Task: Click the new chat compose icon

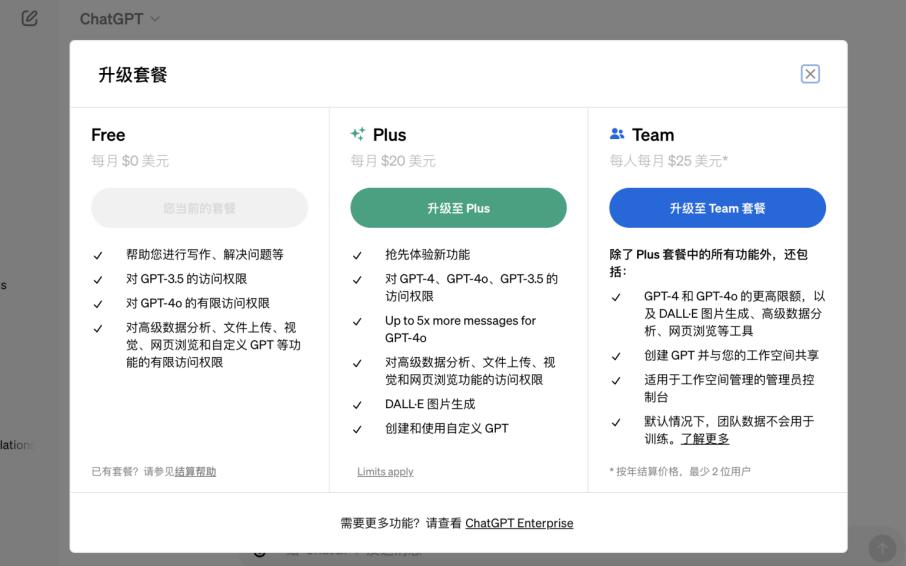Action: click(29, 18)
